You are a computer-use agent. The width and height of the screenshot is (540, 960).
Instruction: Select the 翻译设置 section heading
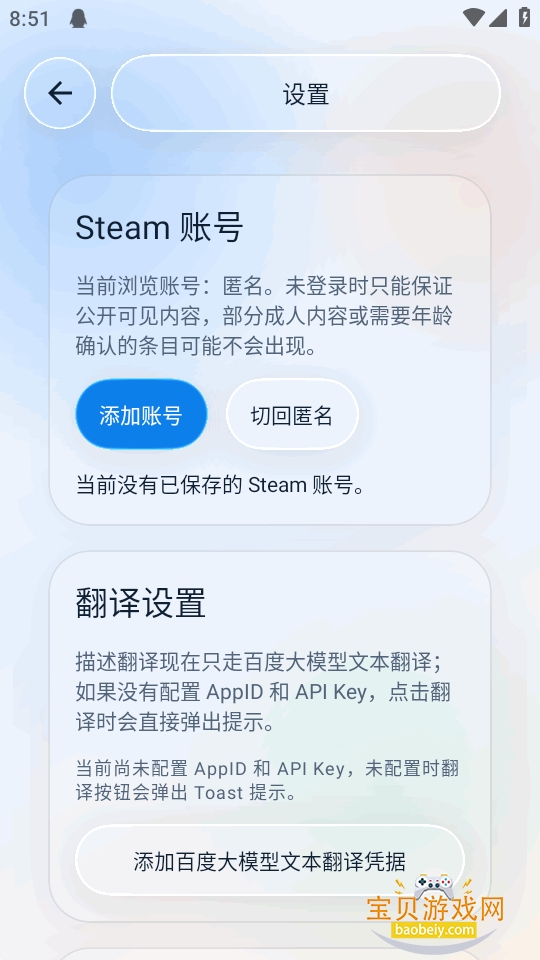coord(141,603)
